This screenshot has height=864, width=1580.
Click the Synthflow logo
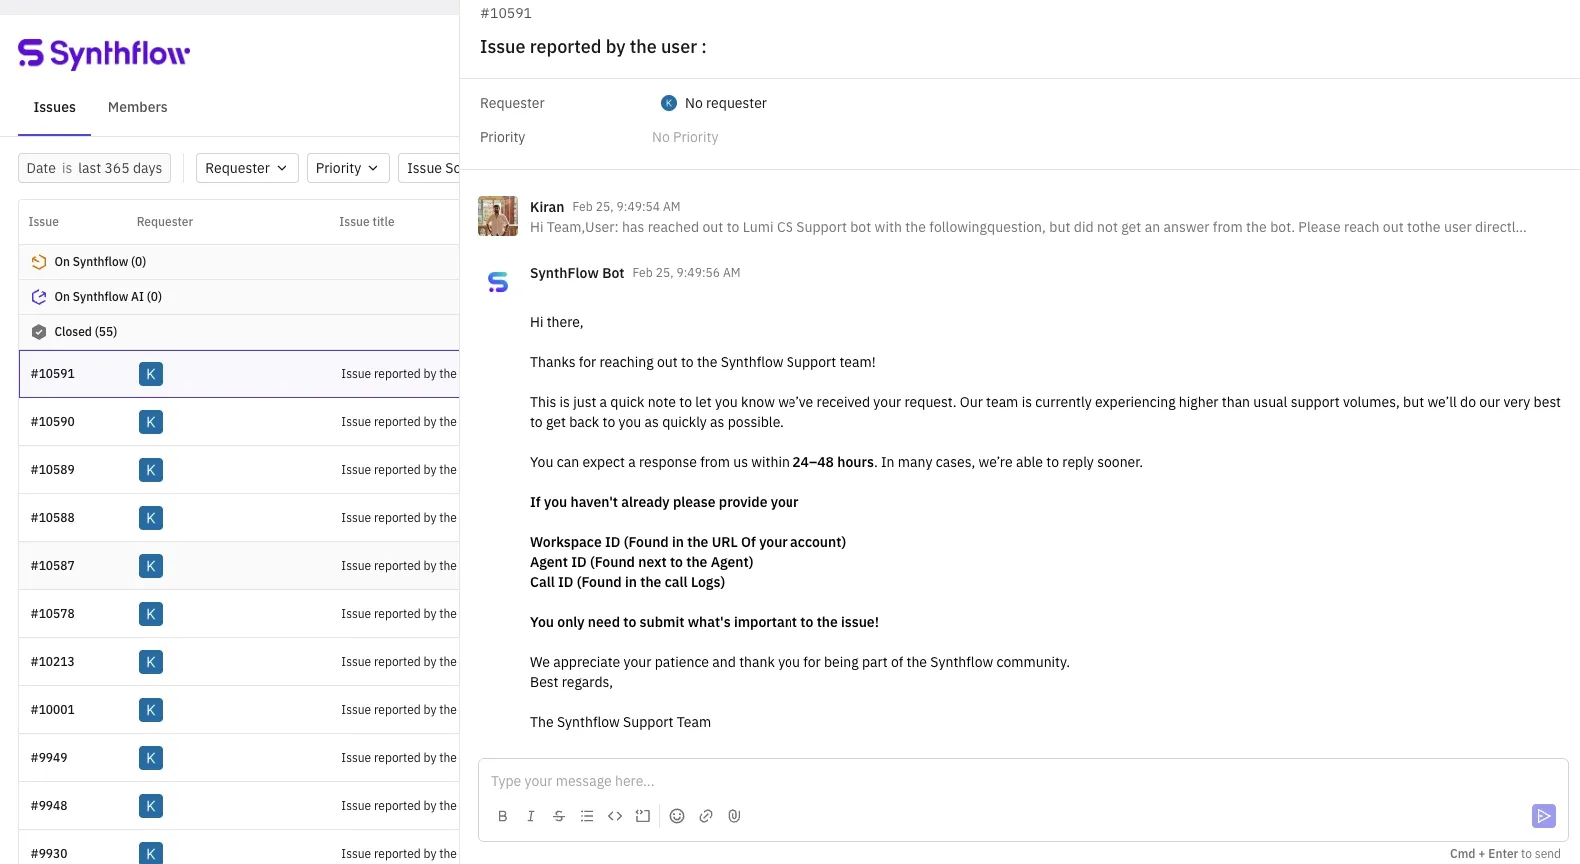tap(104, 53)
